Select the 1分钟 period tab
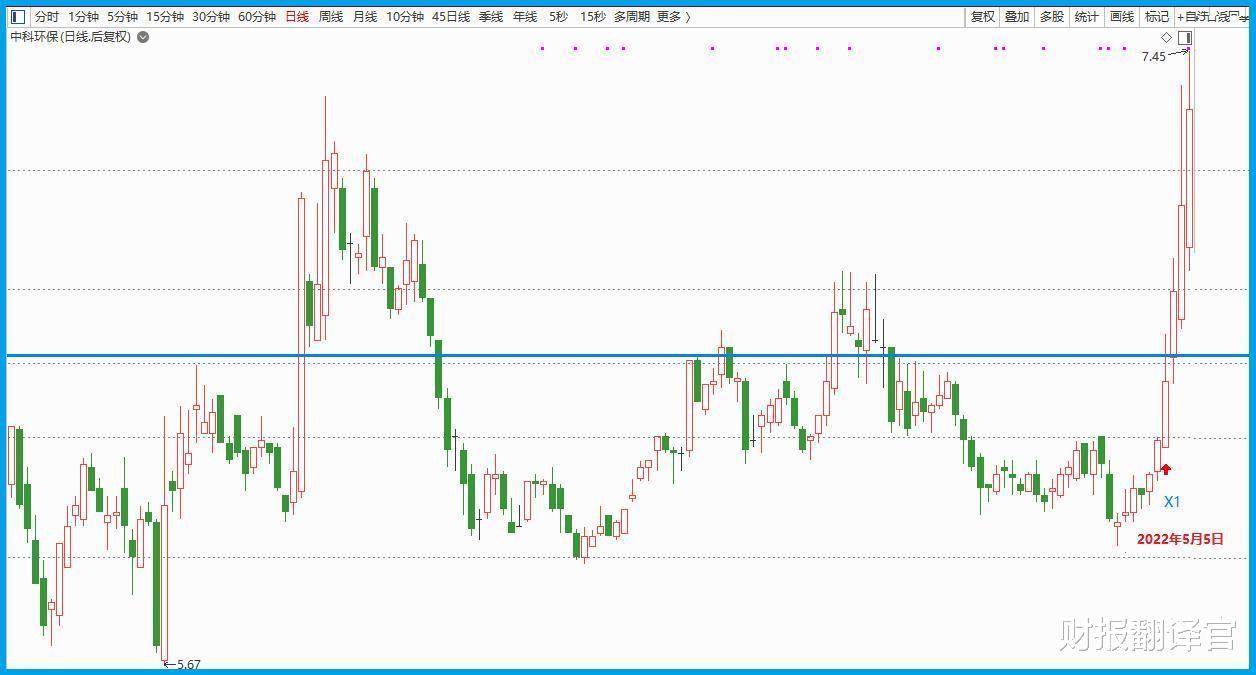This screenshot has width=1256, height=675. 83,17
